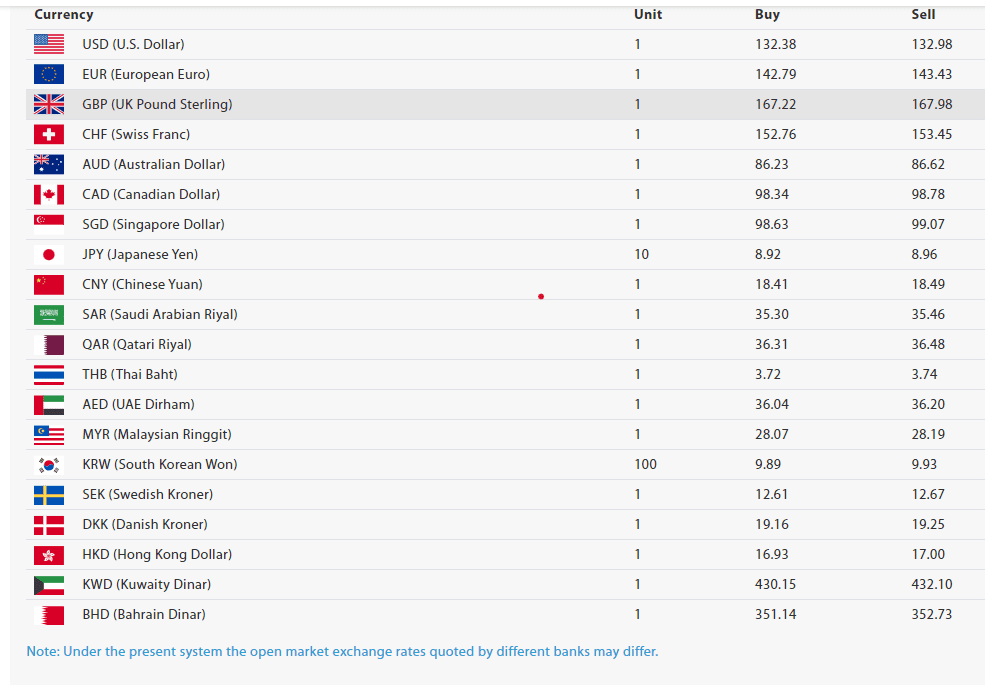The height and width of the screenshot is (685, 985).
Task: Select the Japanese flag icon
Action: [x=48, y=254]
